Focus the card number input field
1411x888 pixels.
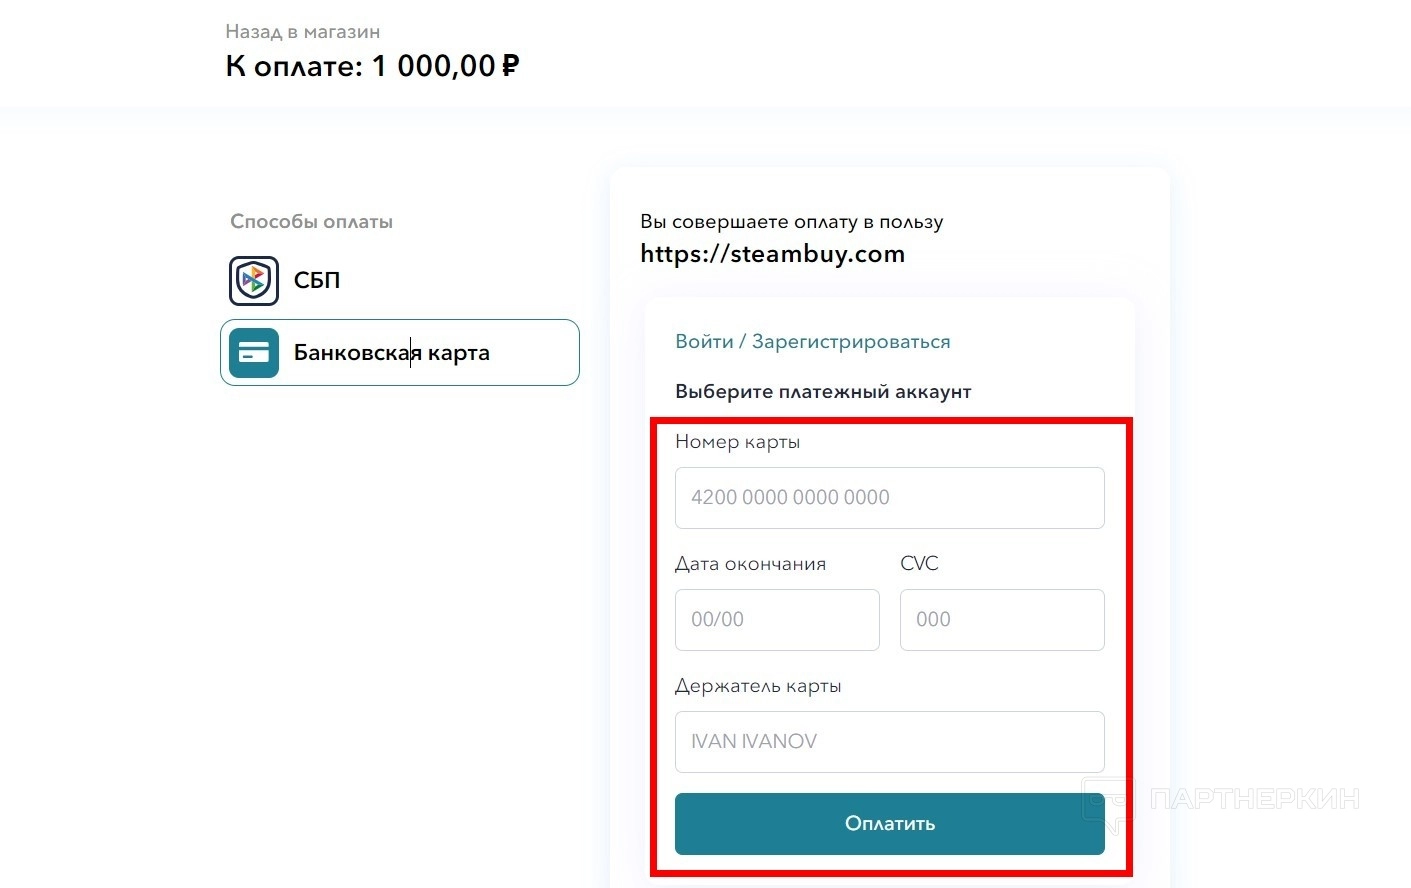(x=889, y=498)
